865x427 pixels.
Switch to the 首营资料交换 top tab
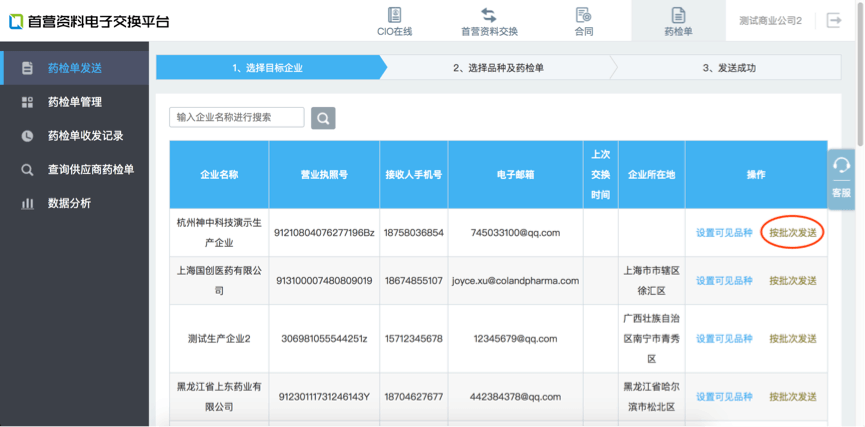(x=489, y=20)
